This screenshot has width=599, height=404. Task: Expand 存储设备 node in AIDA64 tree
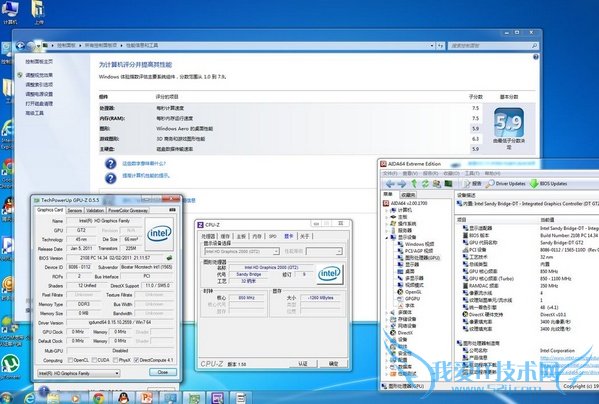pos(386,319)
